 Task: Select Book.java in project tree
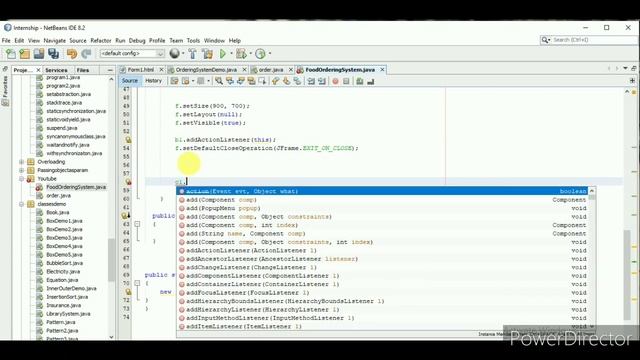pyautogui.click(x=58, y=213)
